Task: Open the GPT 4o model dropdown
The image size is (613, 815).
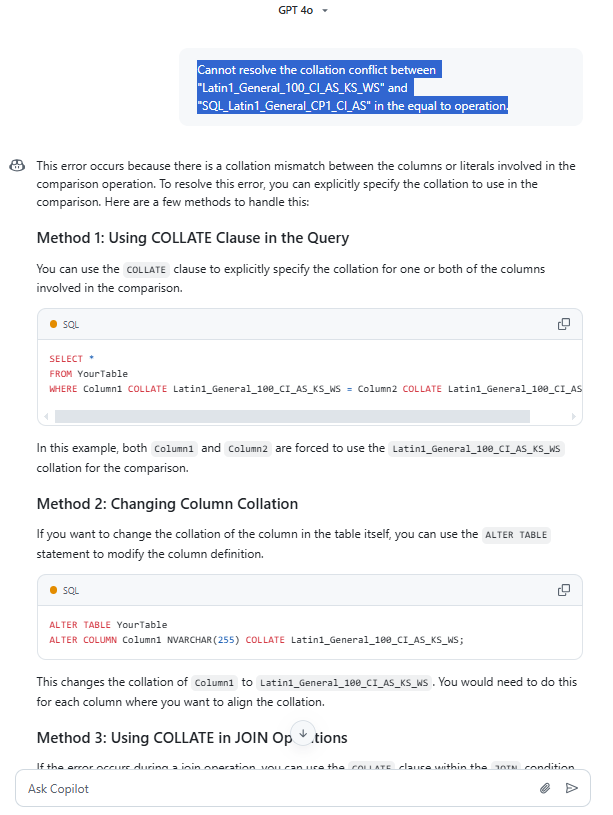Action: click(304, 10)
